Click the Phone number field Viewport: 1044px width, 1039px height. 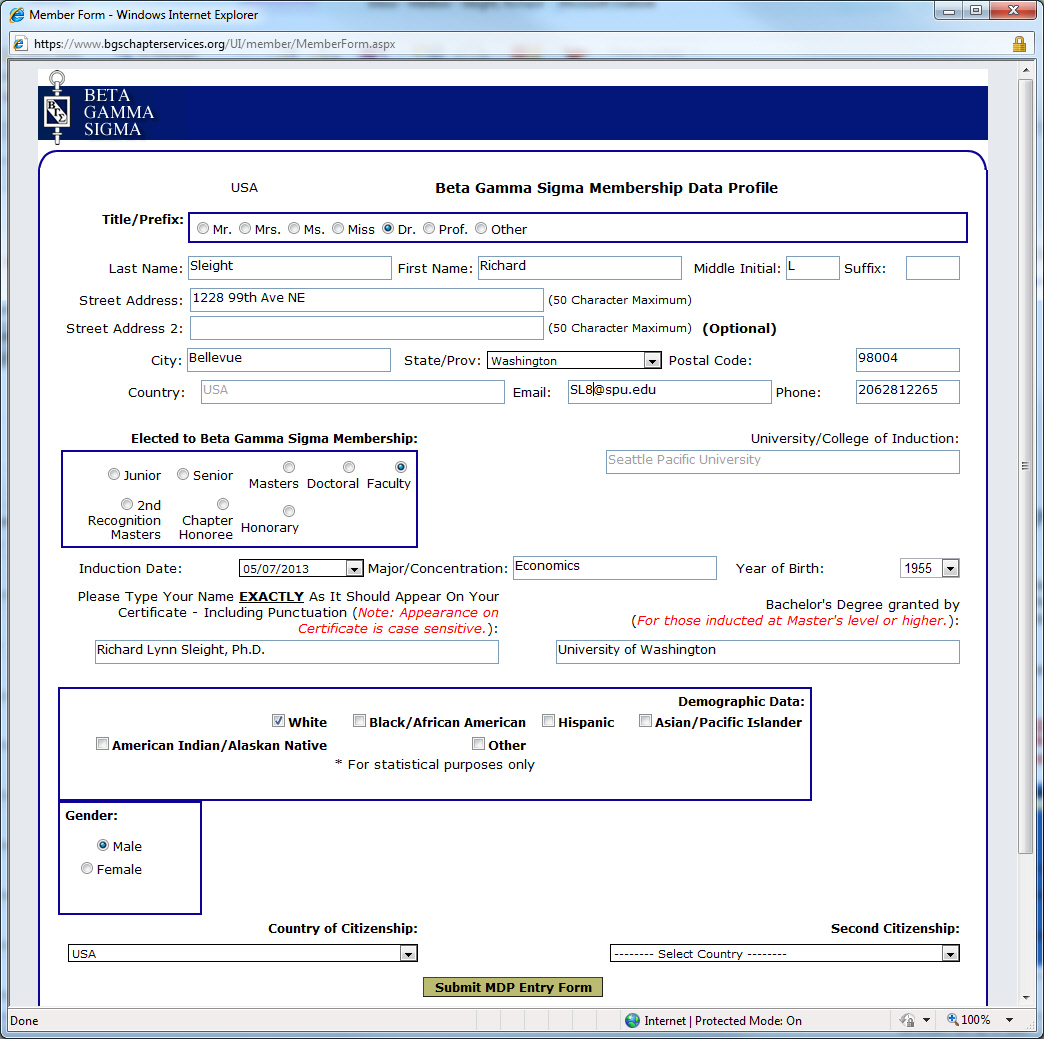pos(908,392)
